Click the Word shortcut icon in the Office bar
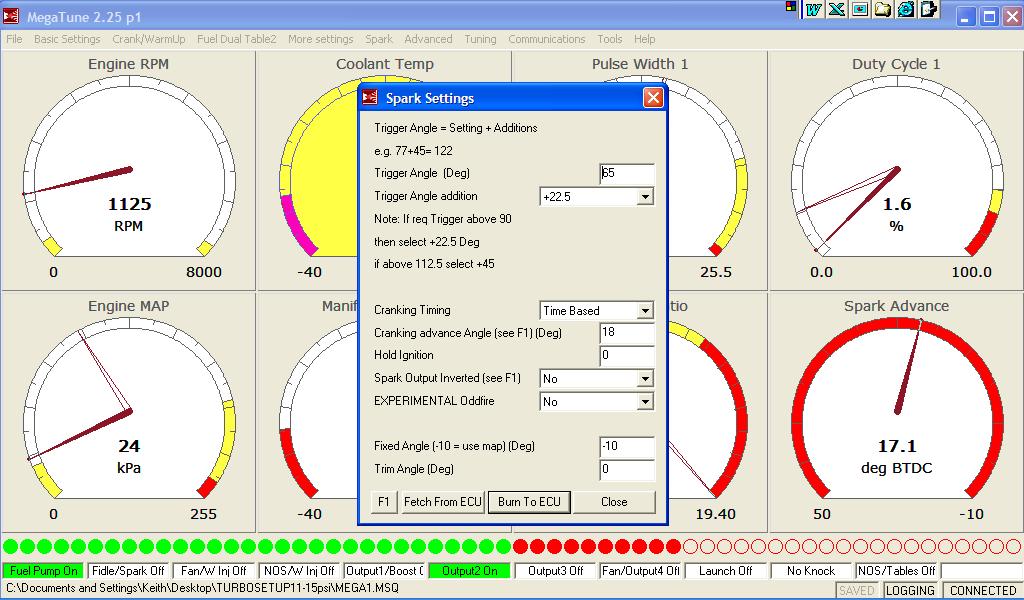The image size is (1024, 600). point(814,9)
